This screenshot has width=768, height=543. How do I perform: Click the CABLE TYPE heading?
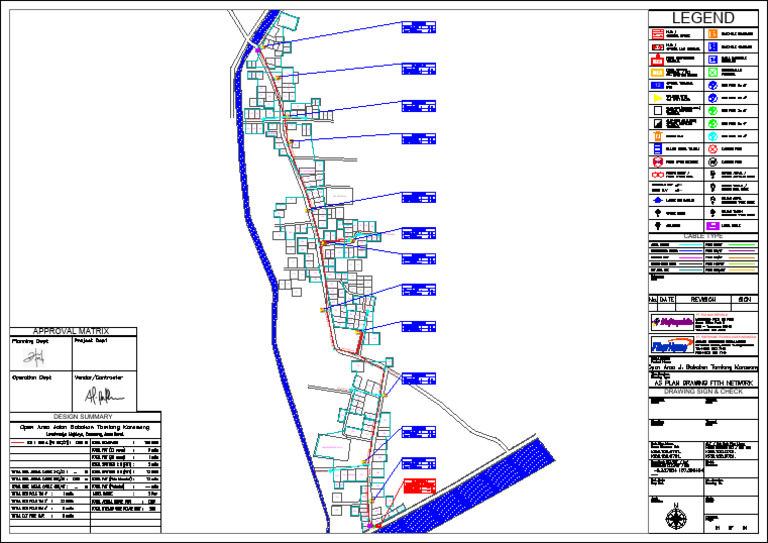pyautogui.click(x=703, y=236)
